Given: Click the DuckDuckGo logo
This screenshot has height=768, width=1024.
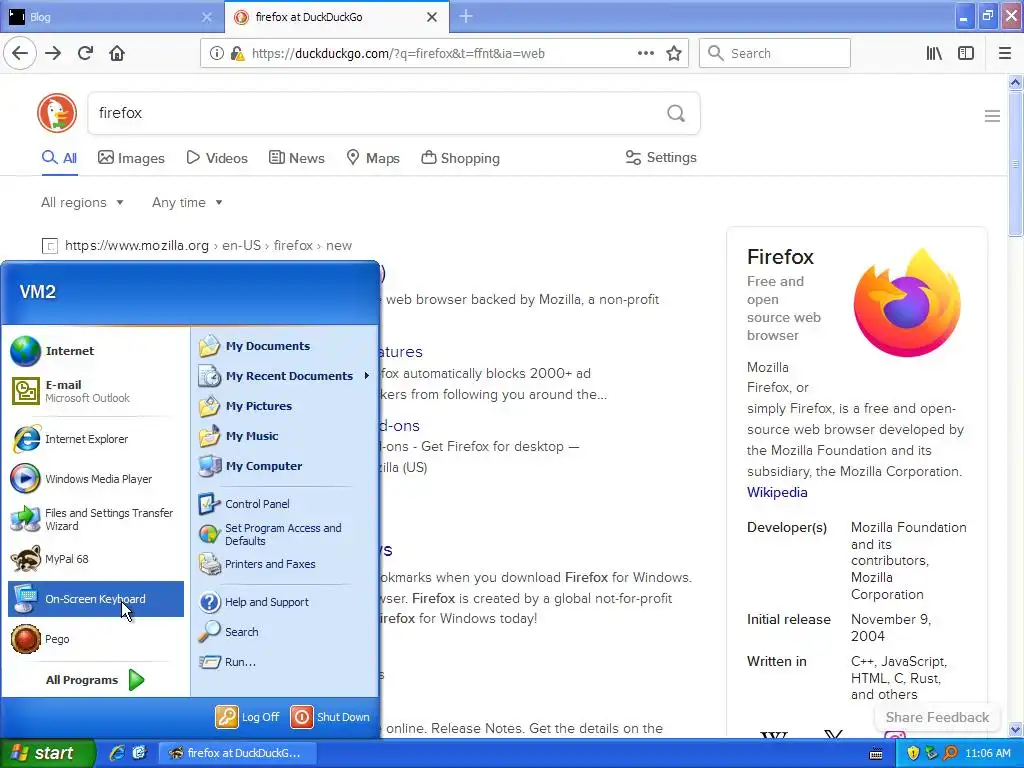Looking at the screenshot, I should 57,113.
